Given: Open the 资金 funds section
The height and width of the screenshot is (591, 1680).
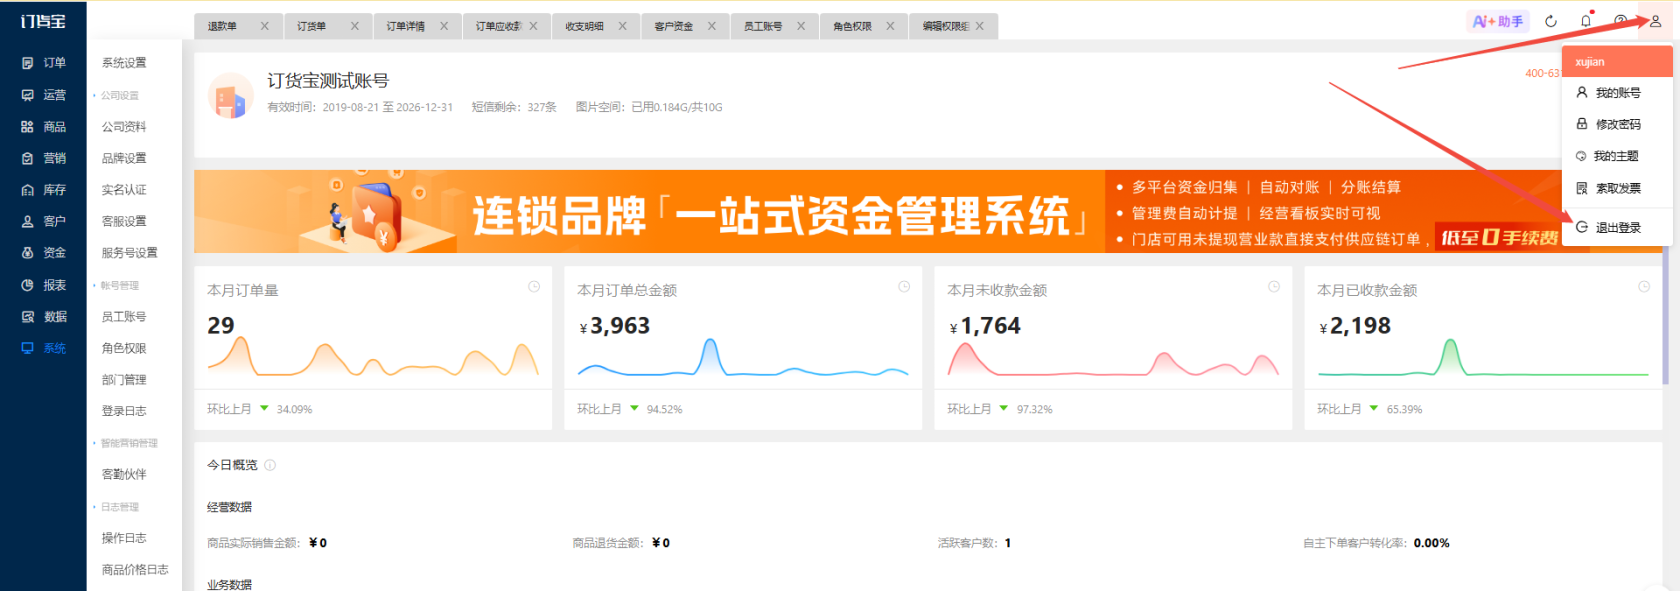Looking at the screenshot, I should 43,253.
